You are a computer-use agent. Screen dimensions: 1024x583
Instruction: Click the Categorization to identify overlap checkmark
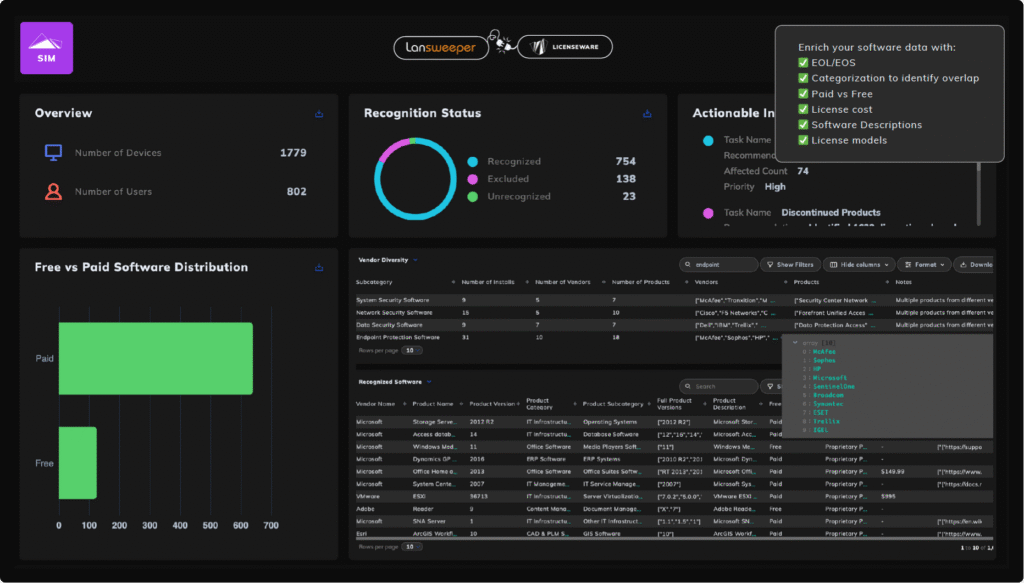click(803, 78)
